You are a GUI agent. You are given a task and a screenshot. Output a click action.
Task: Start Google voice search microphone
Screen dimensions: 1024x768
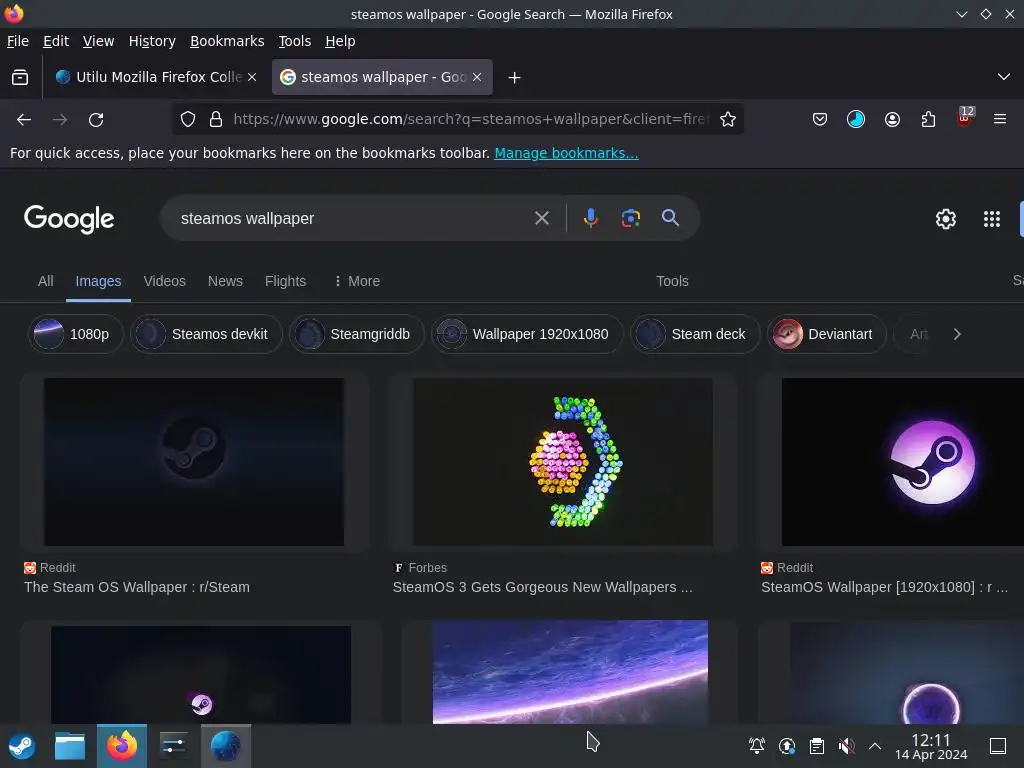tap(590, 218)
